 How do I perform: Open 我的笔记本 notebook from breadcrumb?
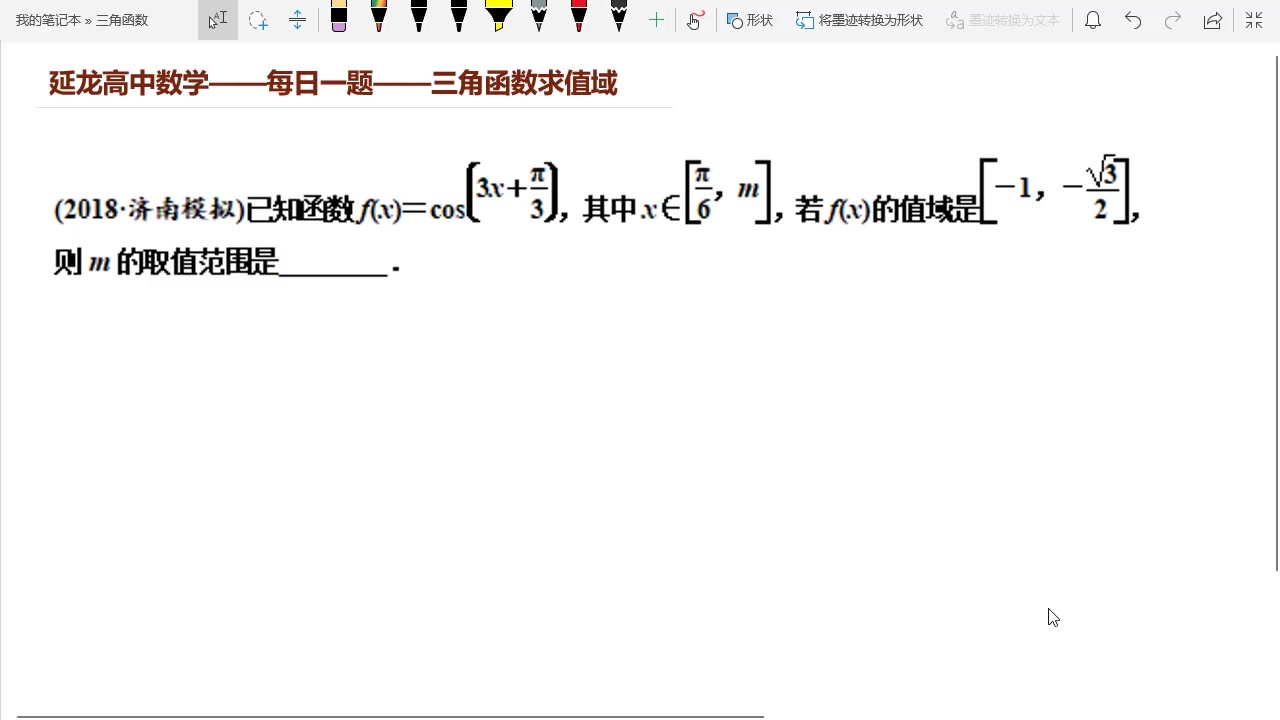(x=48, y=20)
